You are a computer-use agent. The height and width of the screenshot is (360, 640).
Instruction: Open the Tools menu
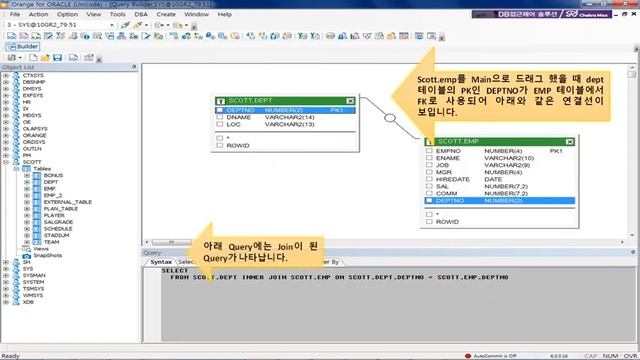pos(118,14)
